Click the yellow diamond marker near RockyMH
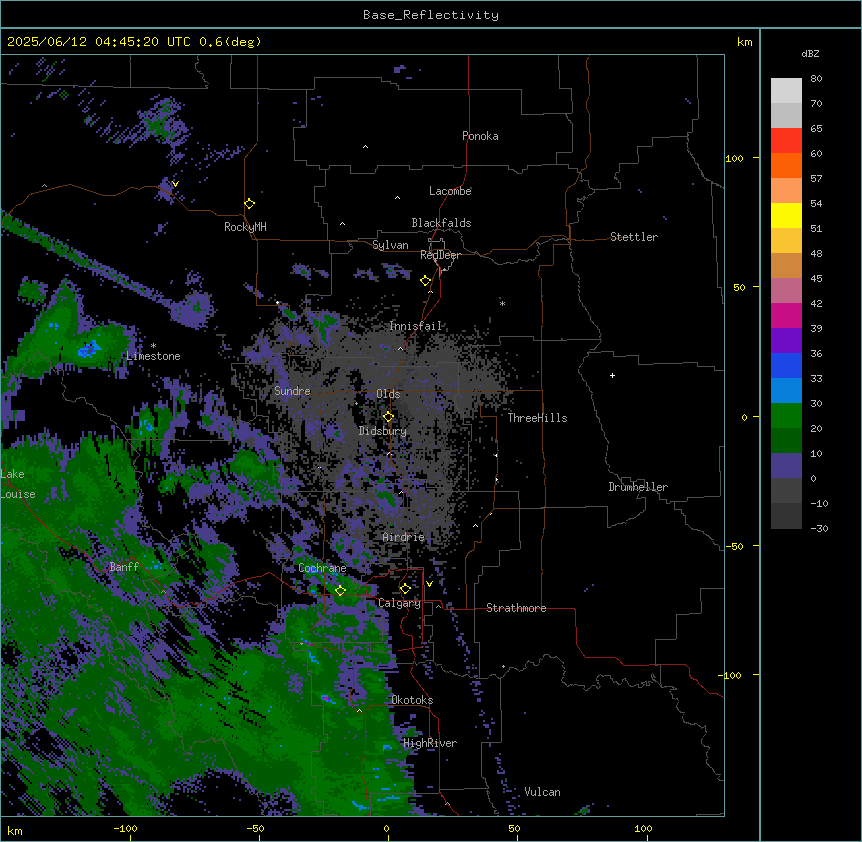This screenshot has height=842, width=862. click(249, 204)
